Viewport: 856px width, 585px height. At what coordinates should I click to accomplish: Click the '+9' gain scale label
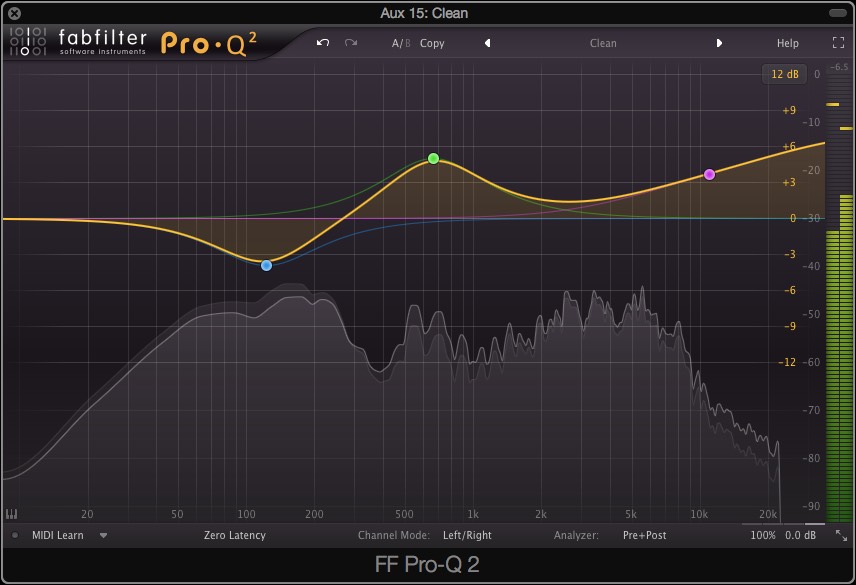click(x=789, y=110)
